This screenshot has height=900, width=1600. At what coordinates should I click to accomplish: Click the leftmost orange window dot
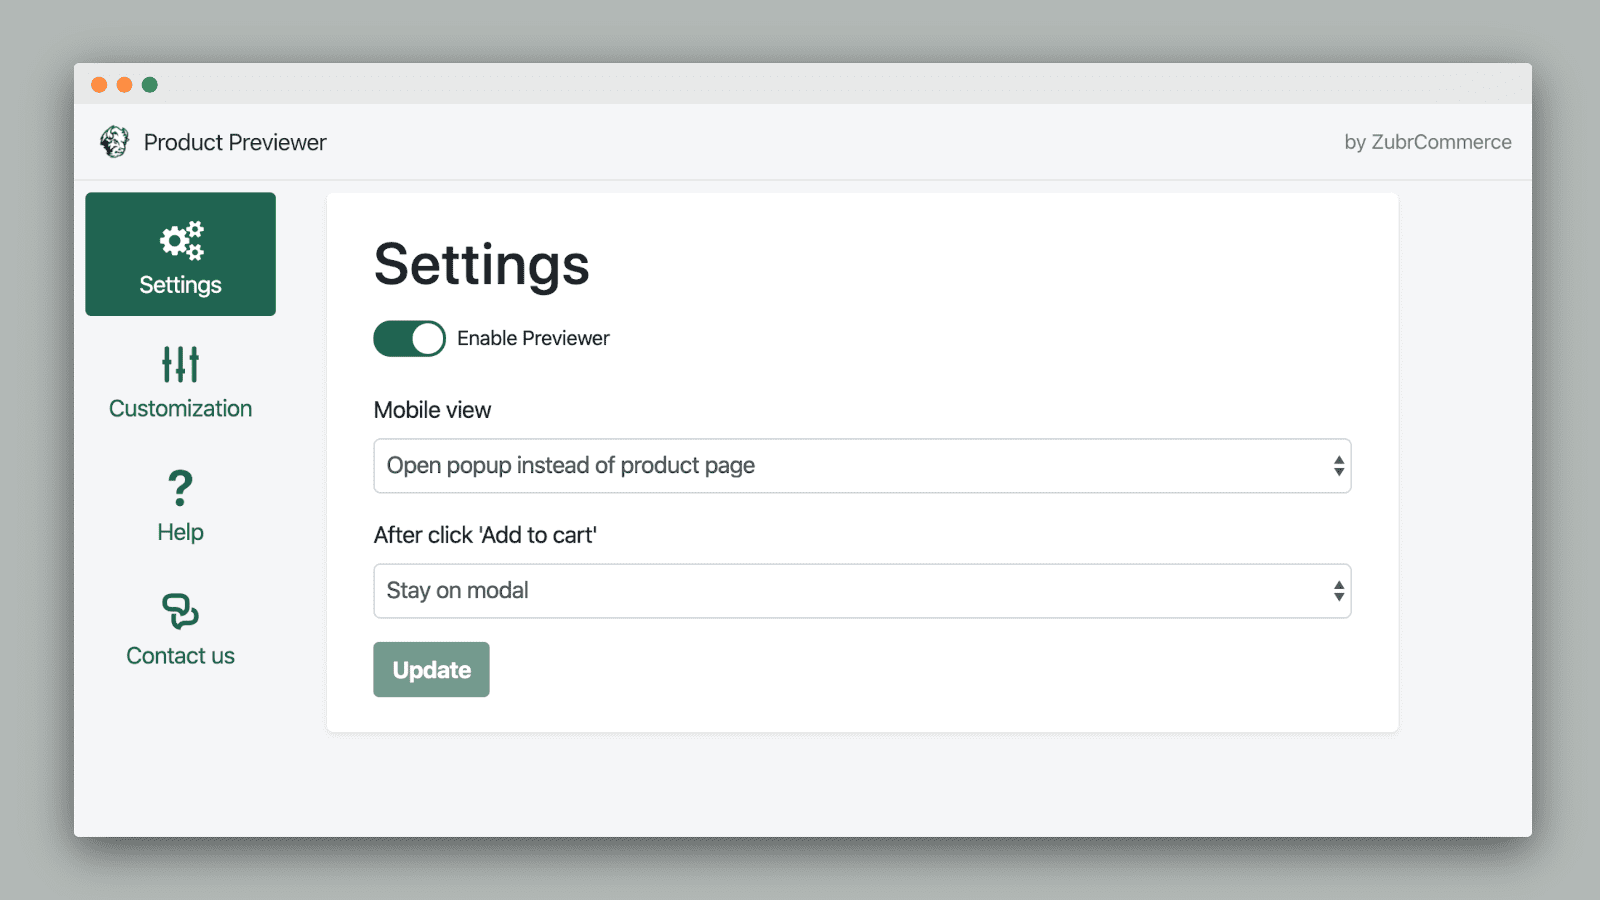point(99,85)
